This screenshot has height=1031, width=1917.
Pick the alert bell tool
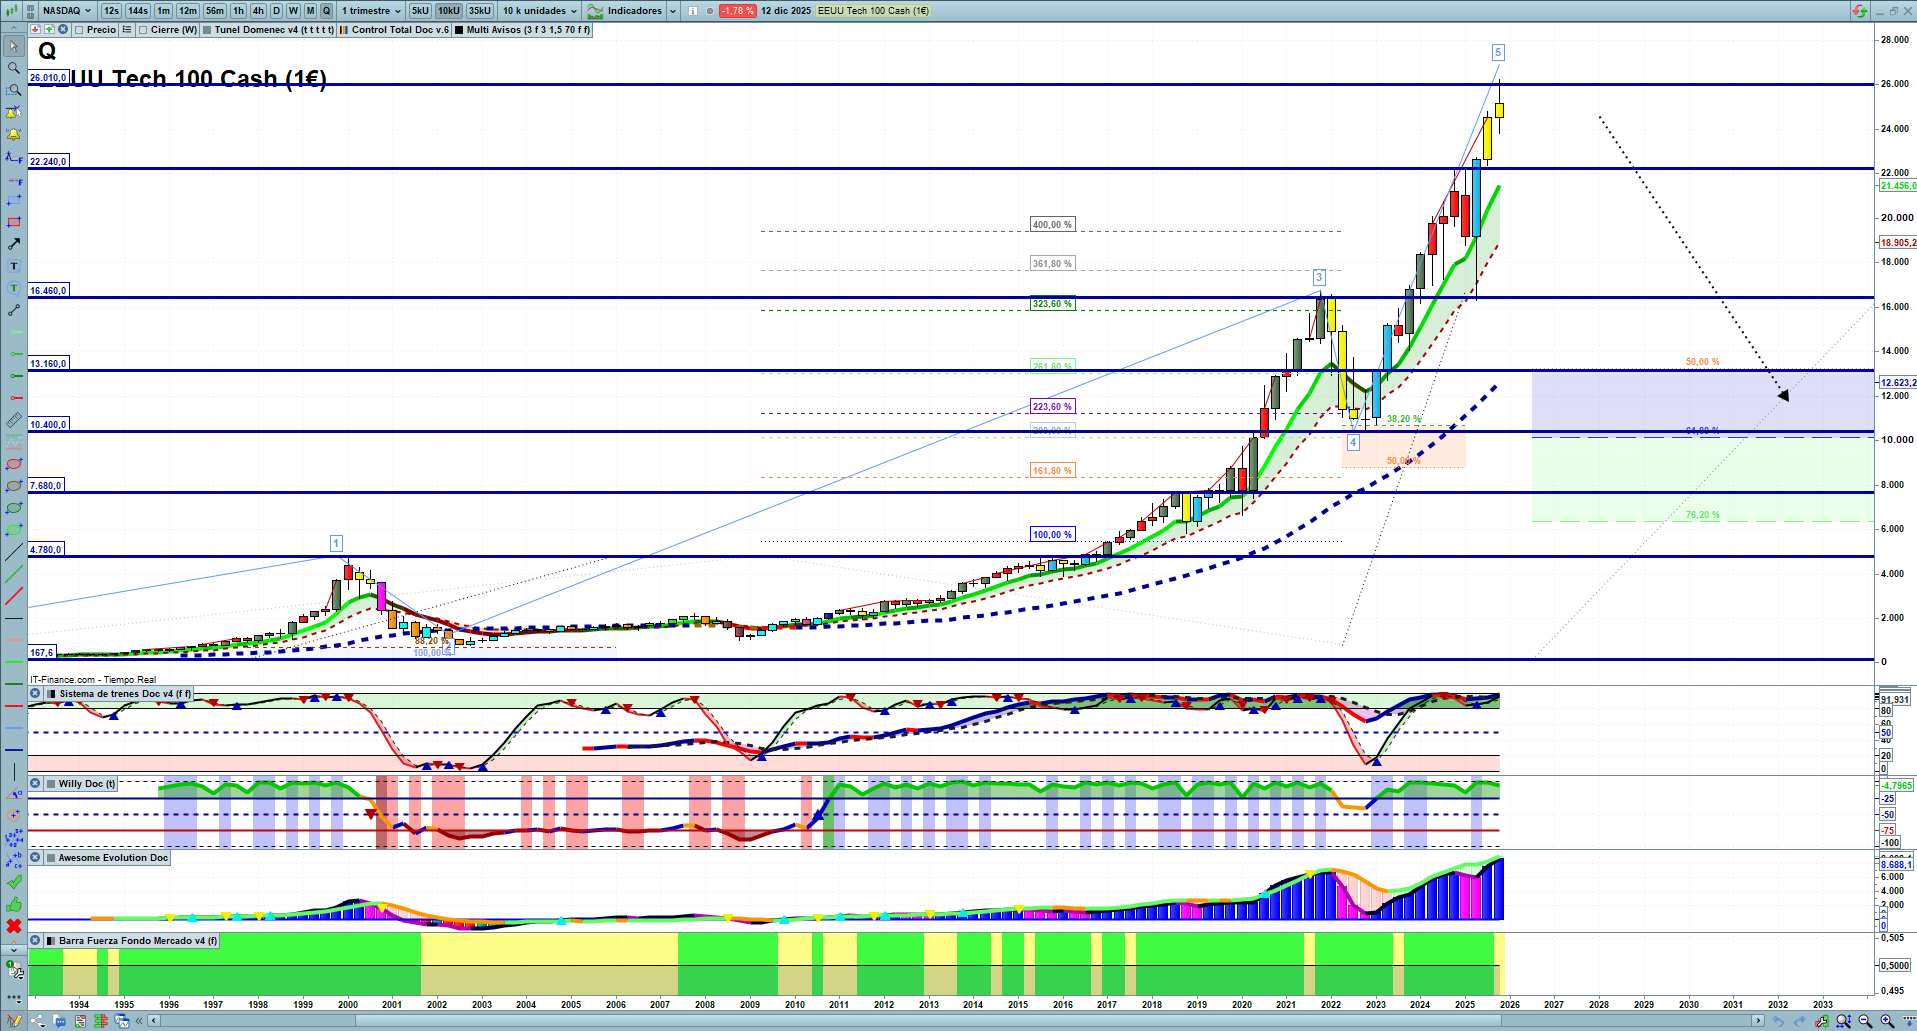(x=14, y=134)
